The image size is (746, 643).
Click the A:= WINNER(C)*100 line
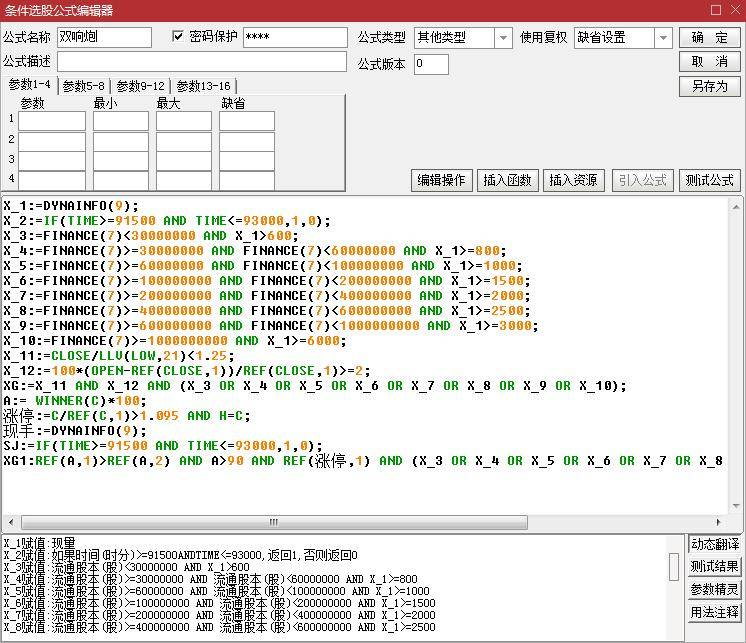(x=75, y=401)
